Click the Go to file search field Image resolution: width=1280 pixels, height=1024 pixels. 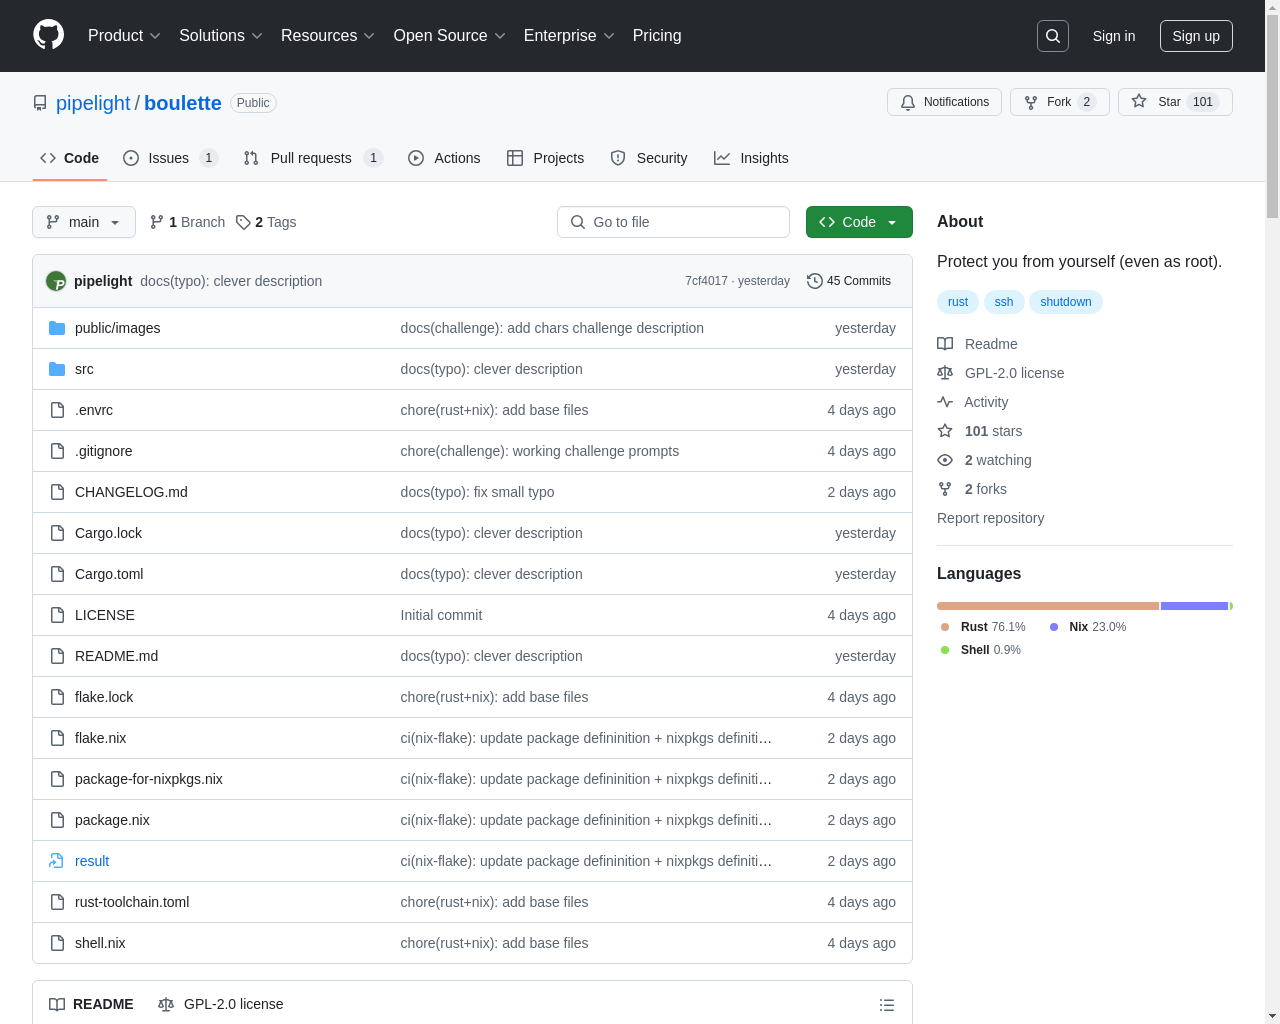pyautogui.click(x=673, y=222)
